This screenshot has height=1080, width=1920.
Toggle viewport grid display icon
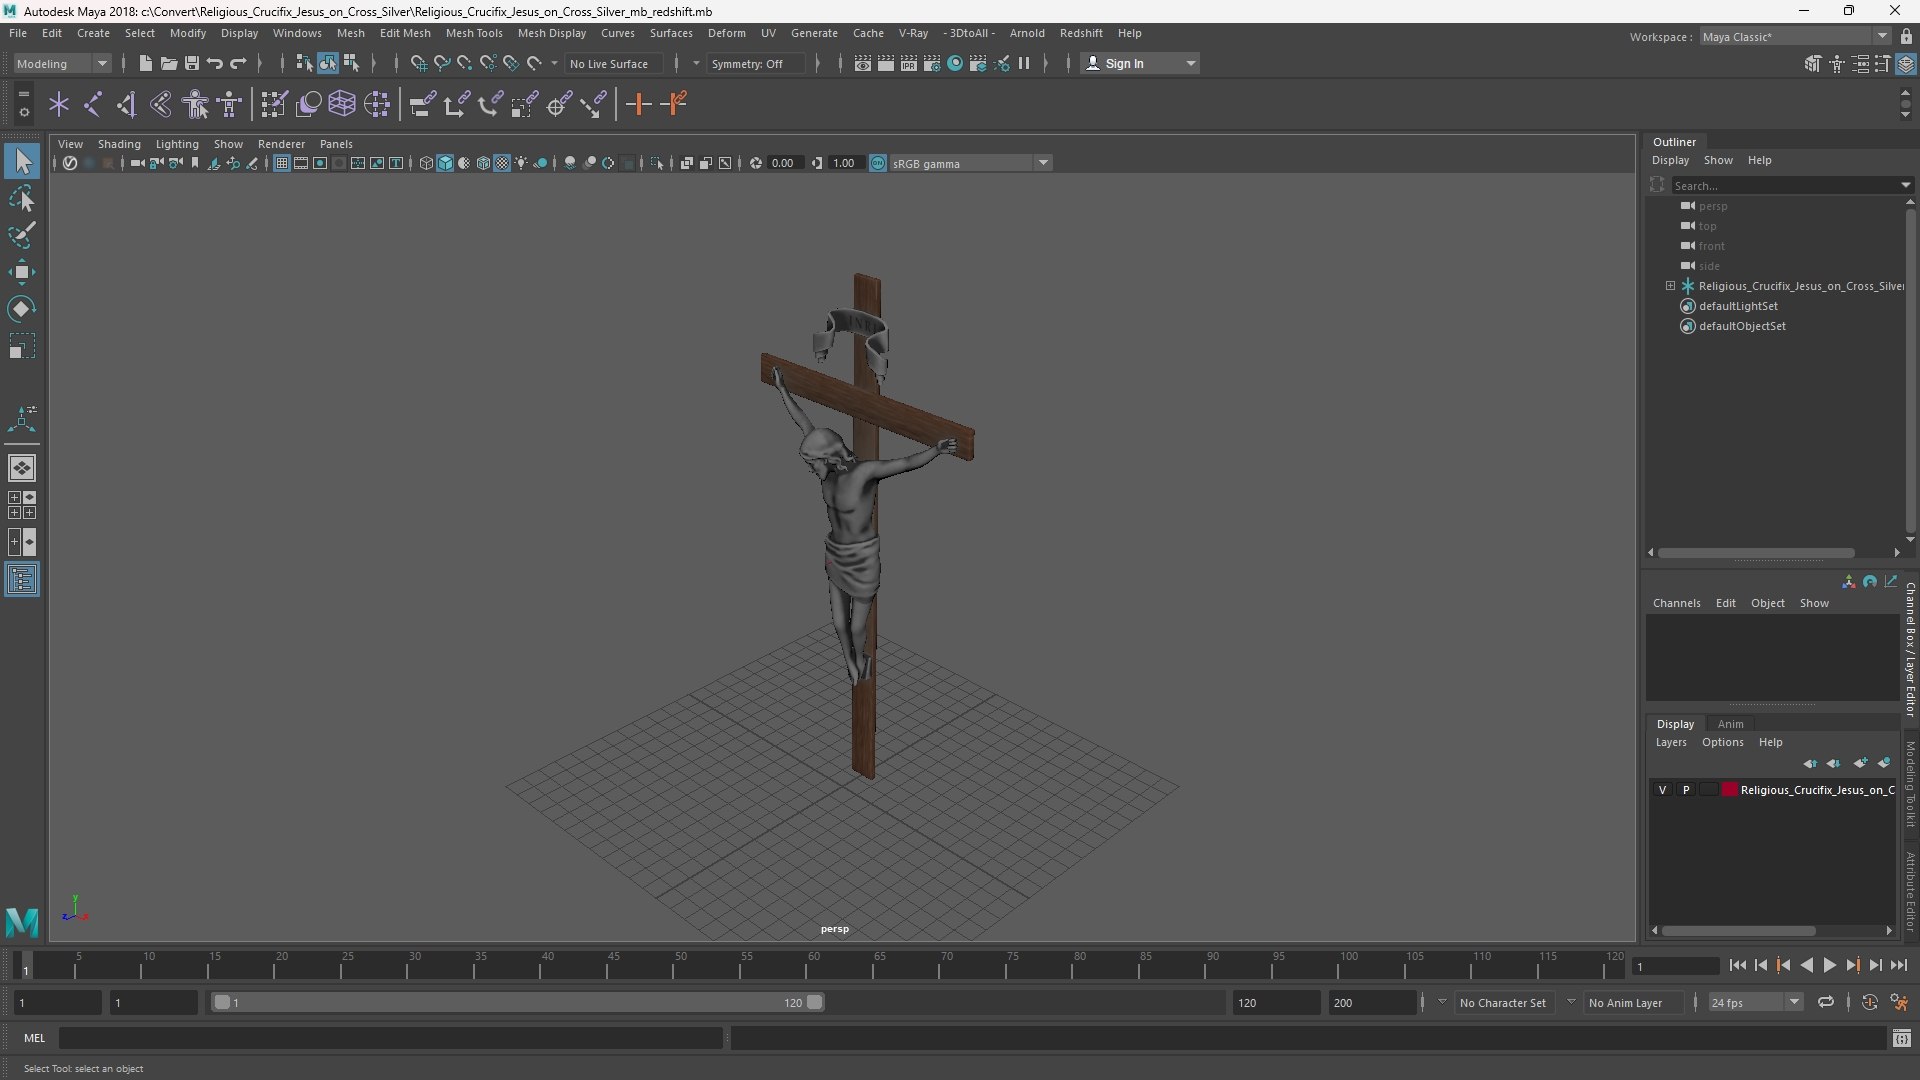(x=282, y=163)
